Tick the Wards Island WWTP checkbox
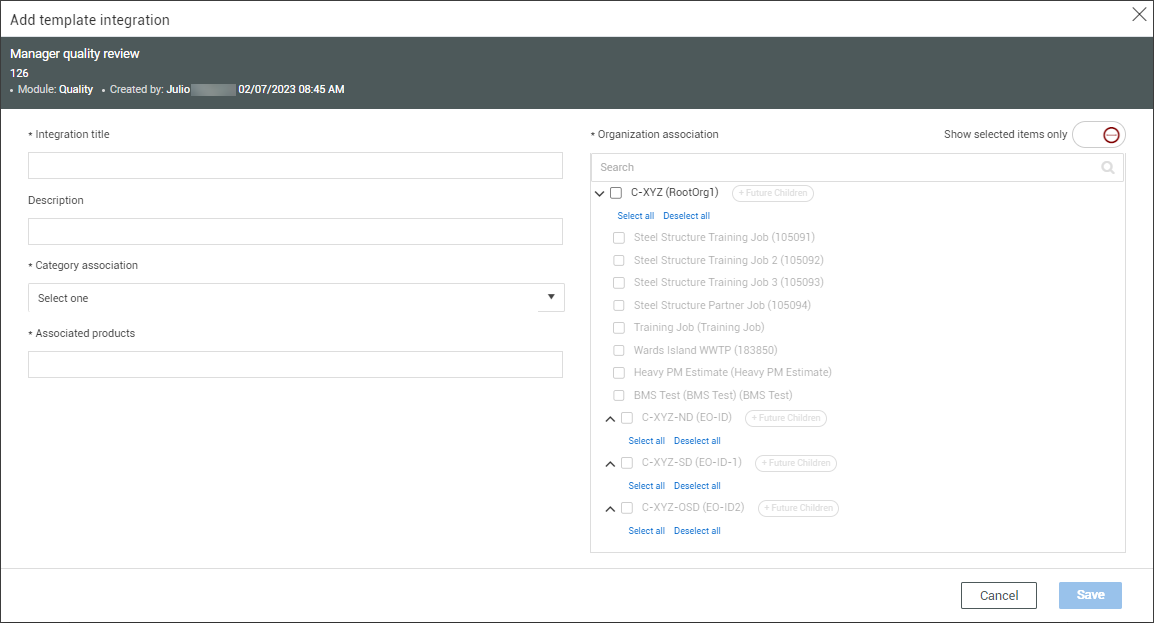 click(x=619, y=350)
